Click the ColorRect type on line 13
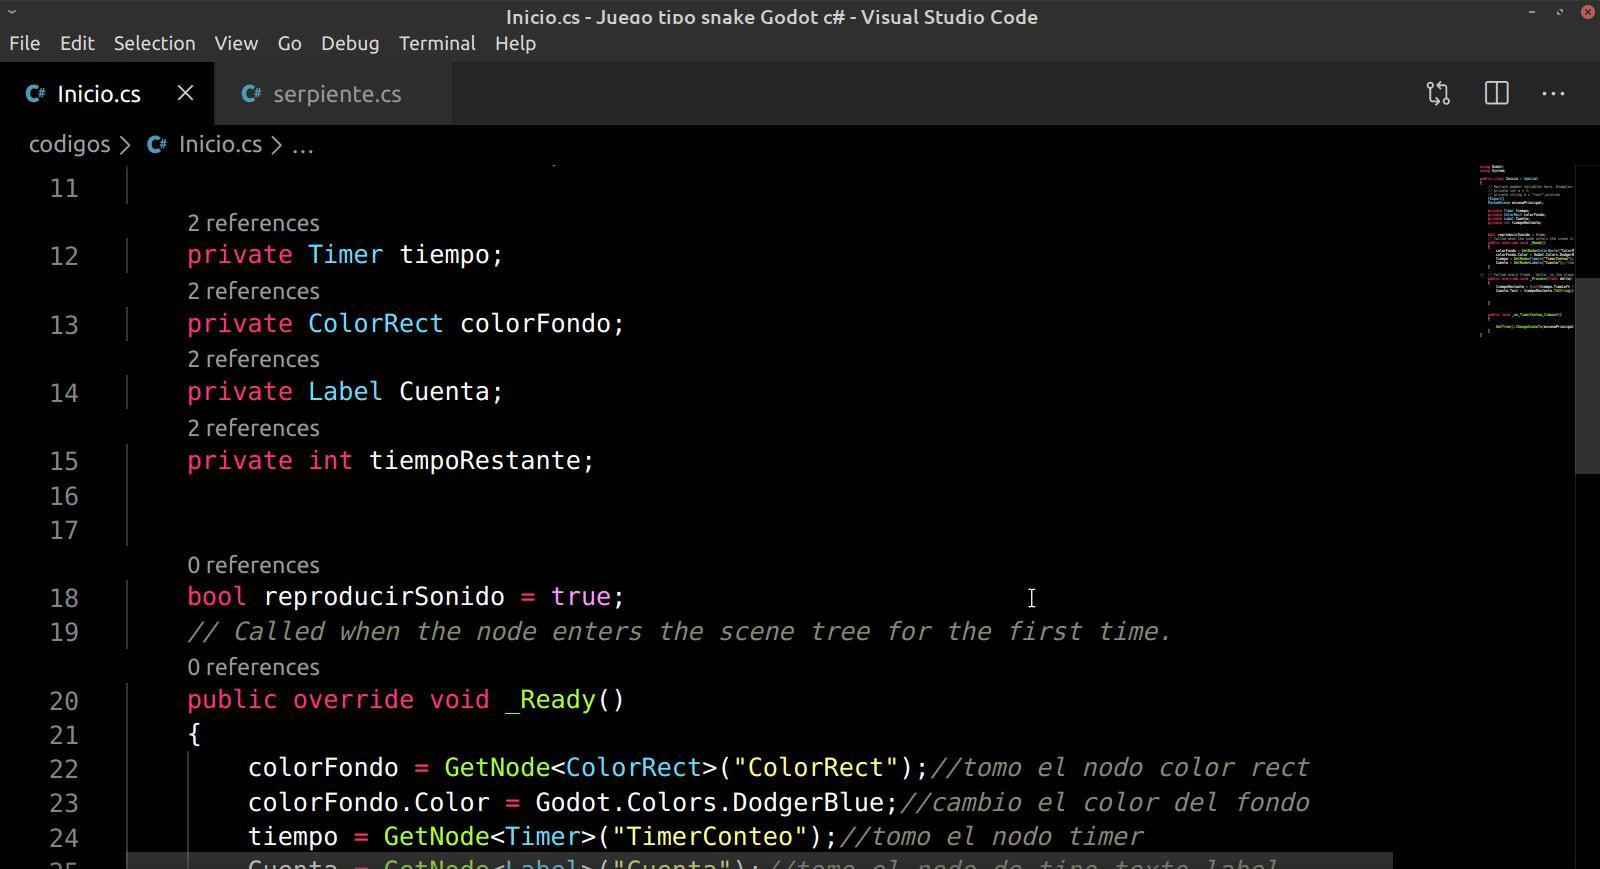This screenshot has height=869, width=1600. (x=375, y=324)
